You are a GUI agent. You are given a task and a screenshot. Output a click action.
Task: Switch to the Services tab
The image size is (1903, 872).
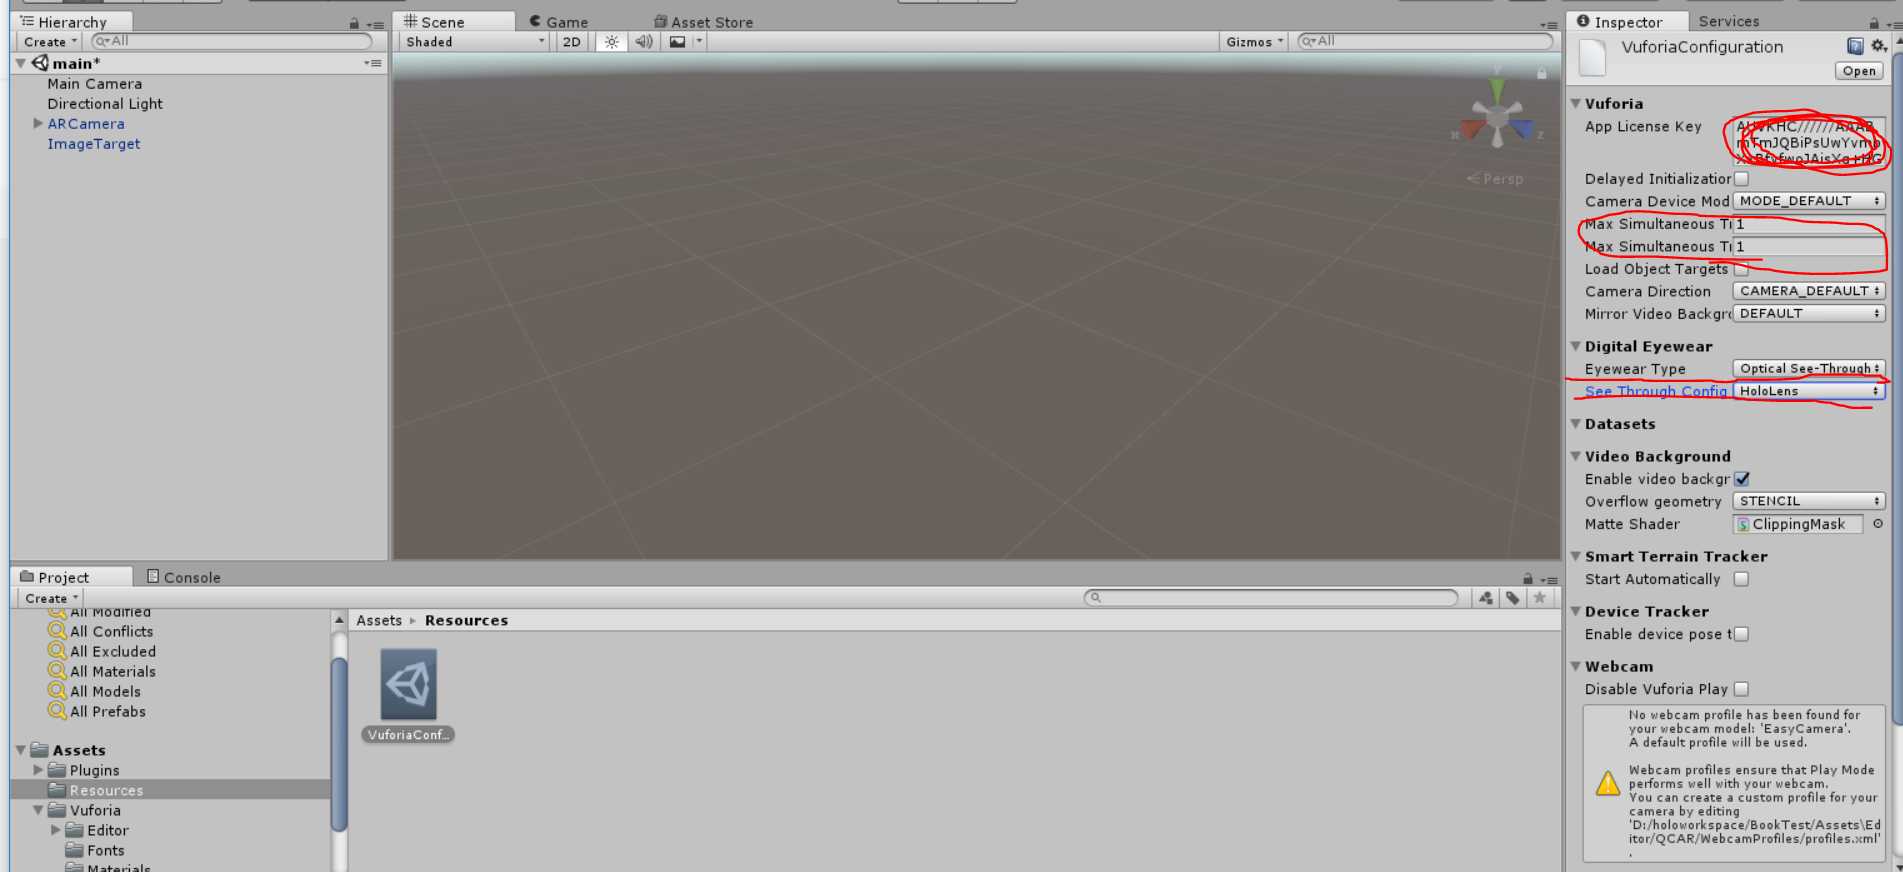pyautogui.click(x=1728, y=21)
